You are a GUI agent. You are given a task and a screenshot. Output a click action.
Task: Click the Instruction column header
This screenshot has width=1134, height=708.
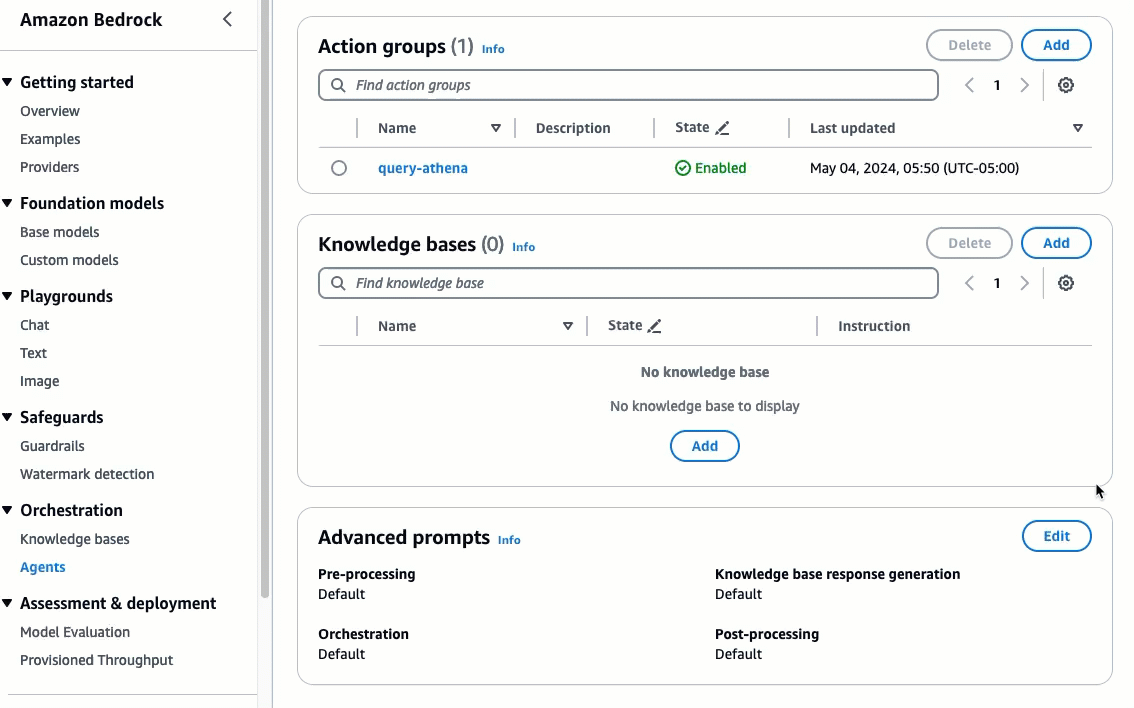pyautogui.click(x=874, y=326)
